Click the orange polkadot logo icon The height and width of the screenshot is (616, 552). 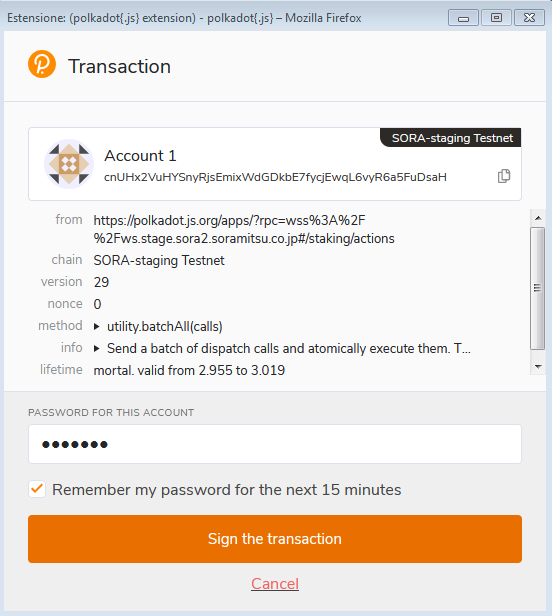(x=42, y=64)
